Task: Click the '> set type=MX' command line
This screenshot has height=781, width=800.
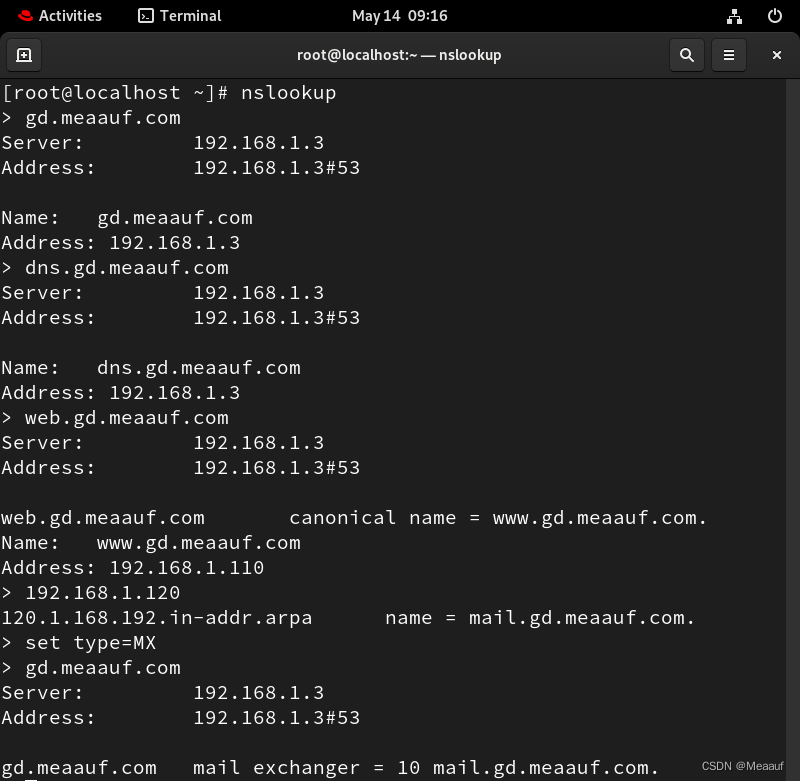Action: [79, 643]
